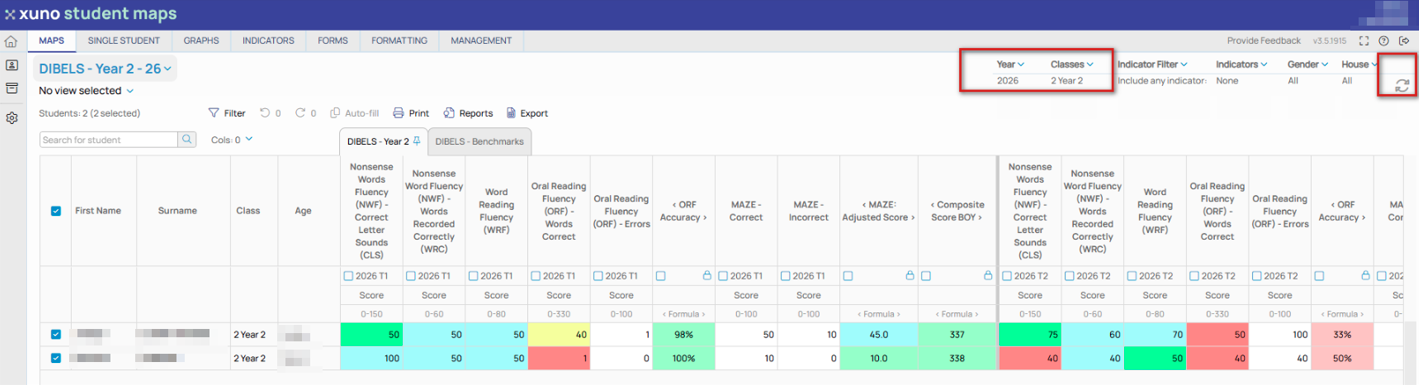The height and width of the screenshot is (385, 1419).
Task: Toggle fullscreen mode icon
Action: pyautogui.click(x=1364, y=41)
